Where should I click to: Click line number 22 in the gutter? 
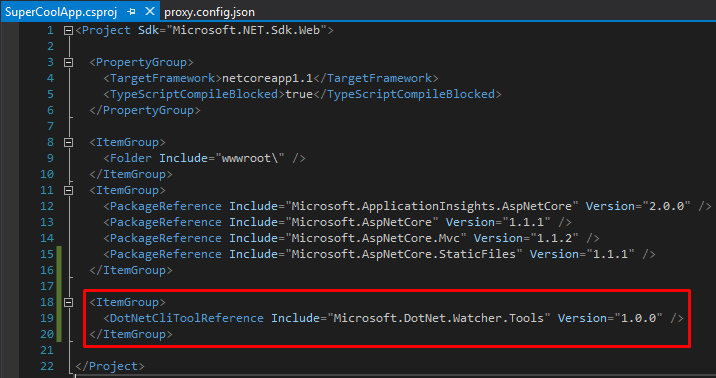pyautogui.click(x=47, y=366)
